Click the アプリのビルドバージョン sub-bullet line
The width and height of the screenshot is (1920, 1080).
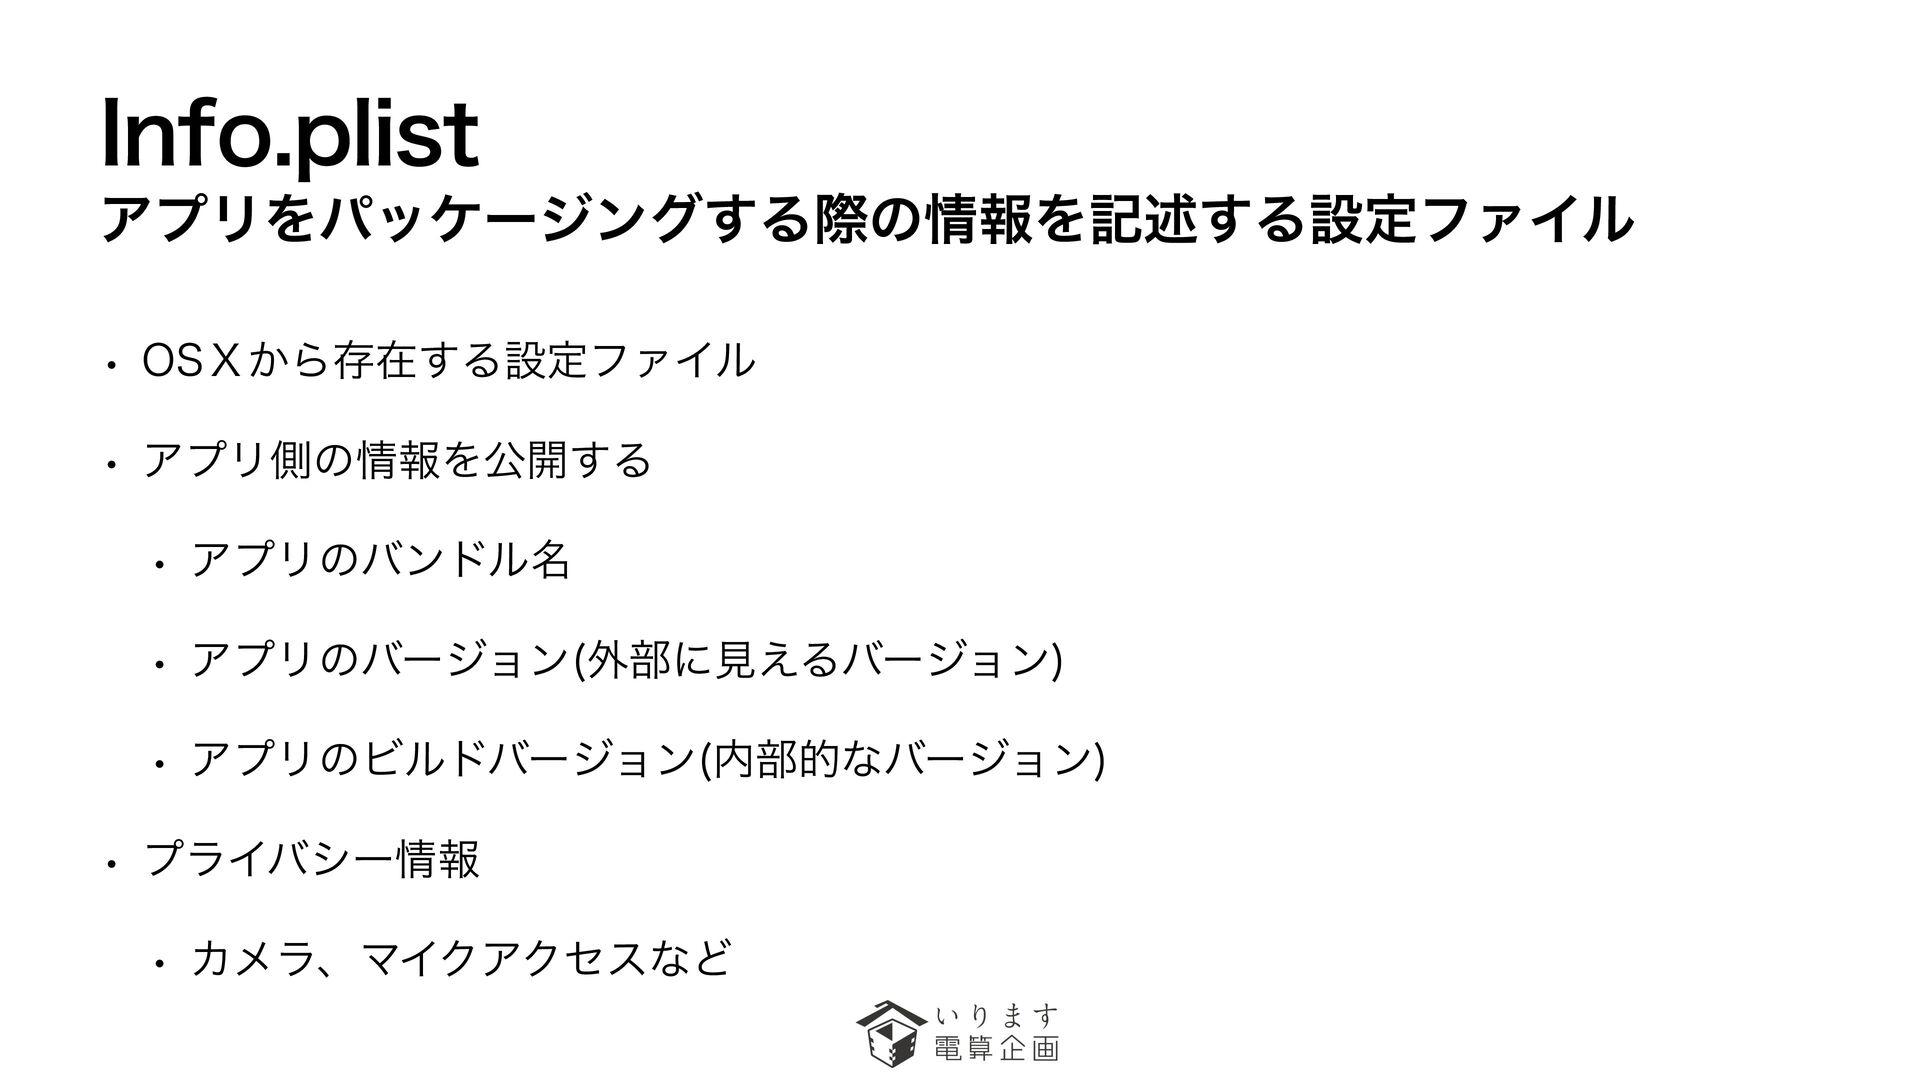[647, 760]
